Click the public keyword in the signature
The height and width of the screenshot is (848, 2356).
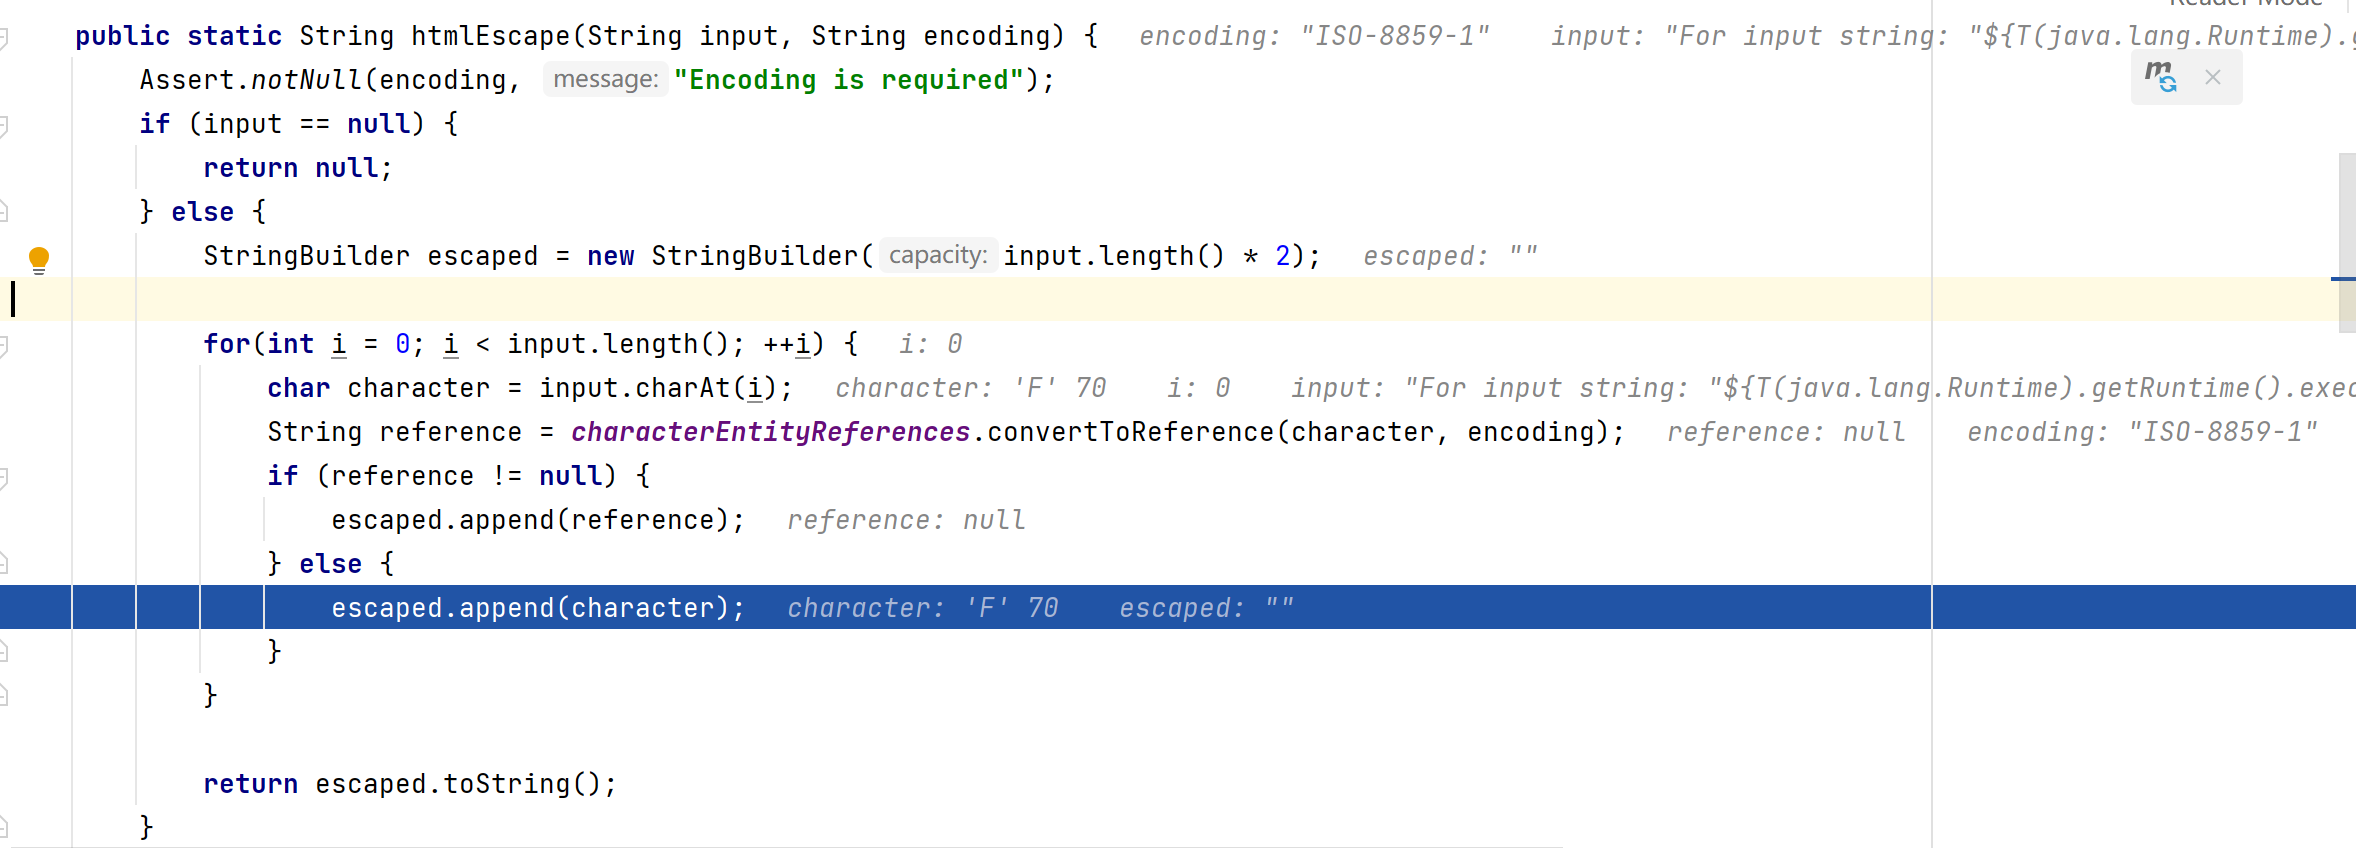pos(122,36)
